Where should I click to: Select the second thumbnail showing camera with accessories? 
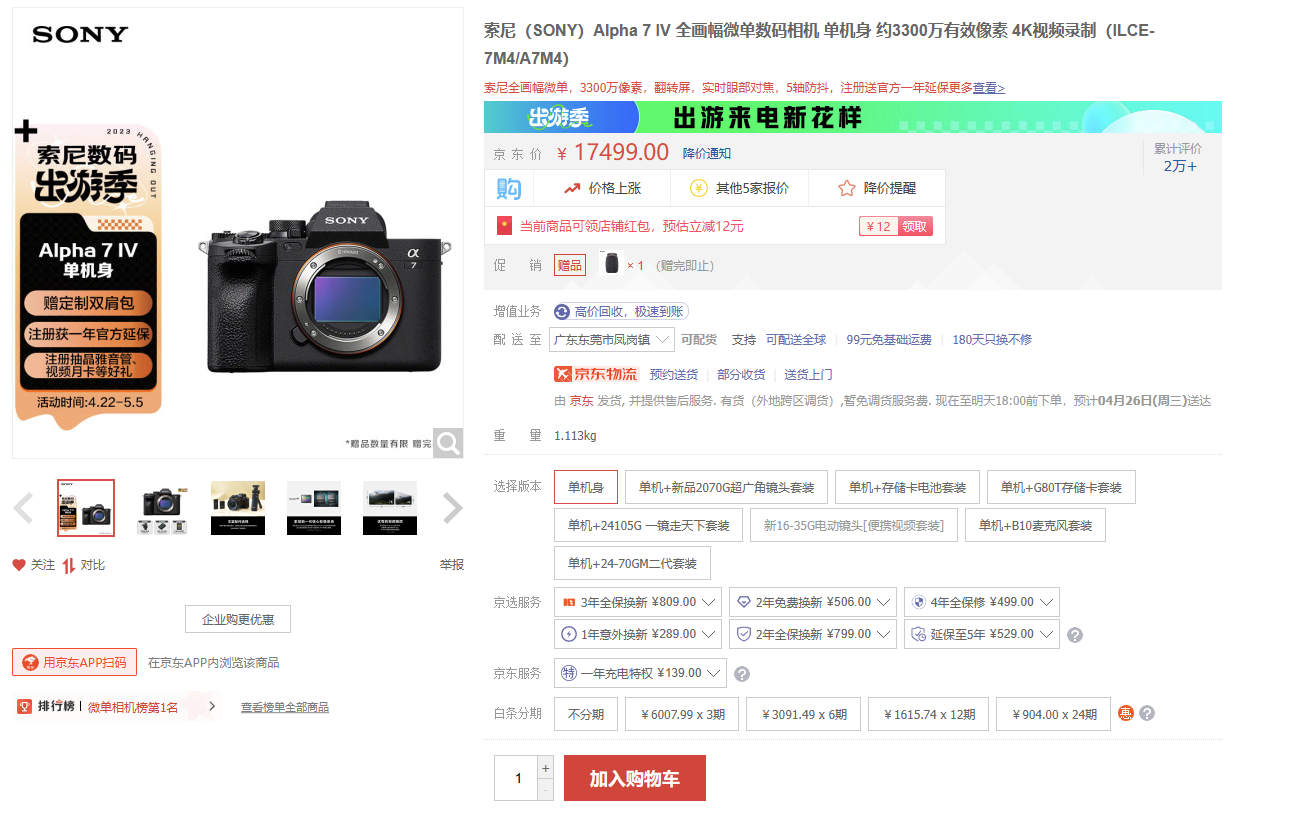[x=162, y=508]
